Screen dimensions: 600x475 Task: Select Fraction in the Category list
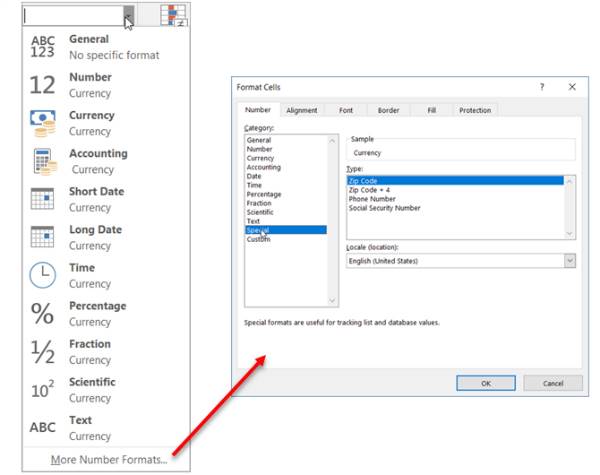click(286, 203)
